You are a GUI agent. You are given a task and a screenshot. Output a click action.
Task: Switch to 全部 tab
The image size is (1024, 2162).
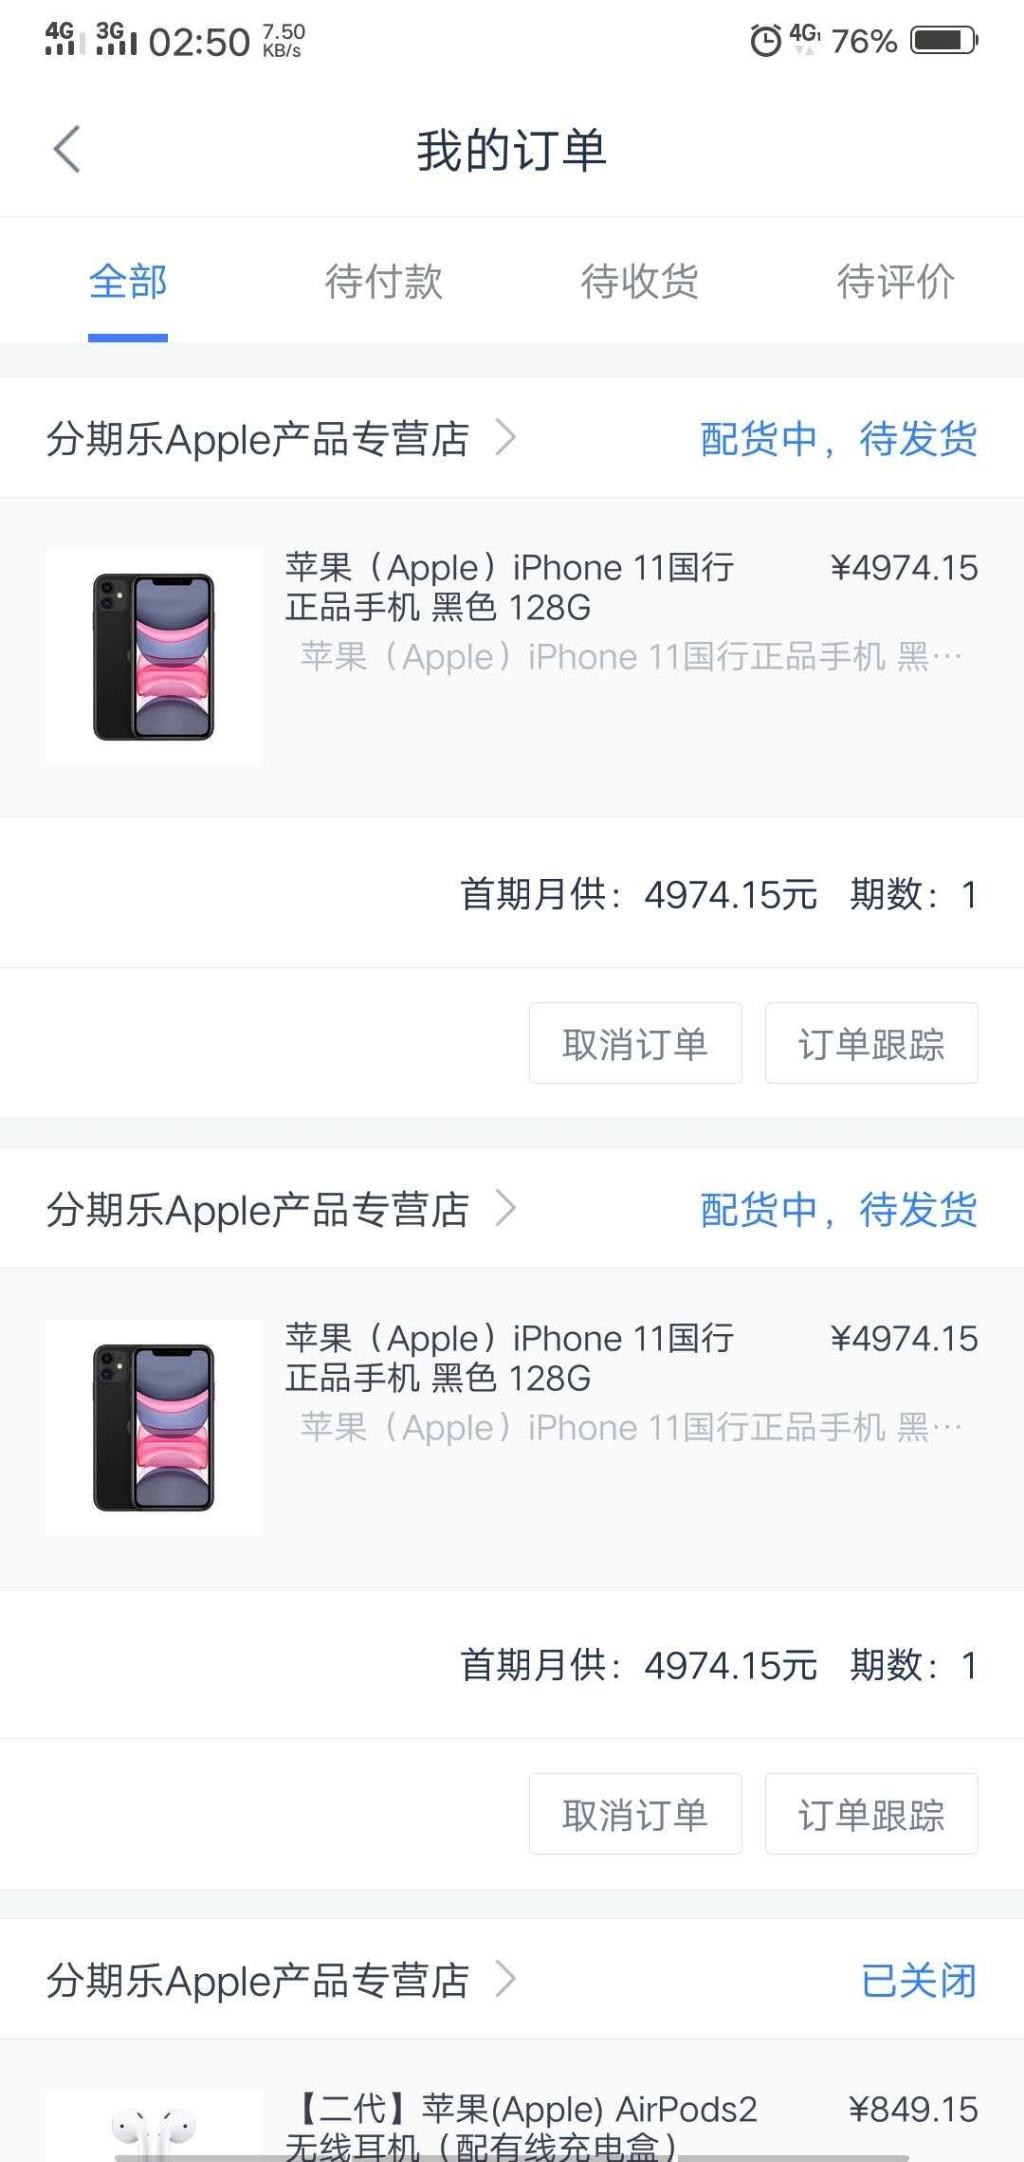tap(128, 281)
